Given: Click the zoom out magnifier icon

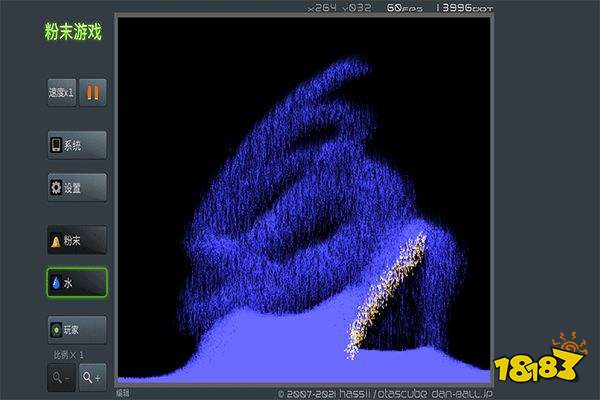Looking at the screenshot, I should pyautogui.click(x=60, y=376).
